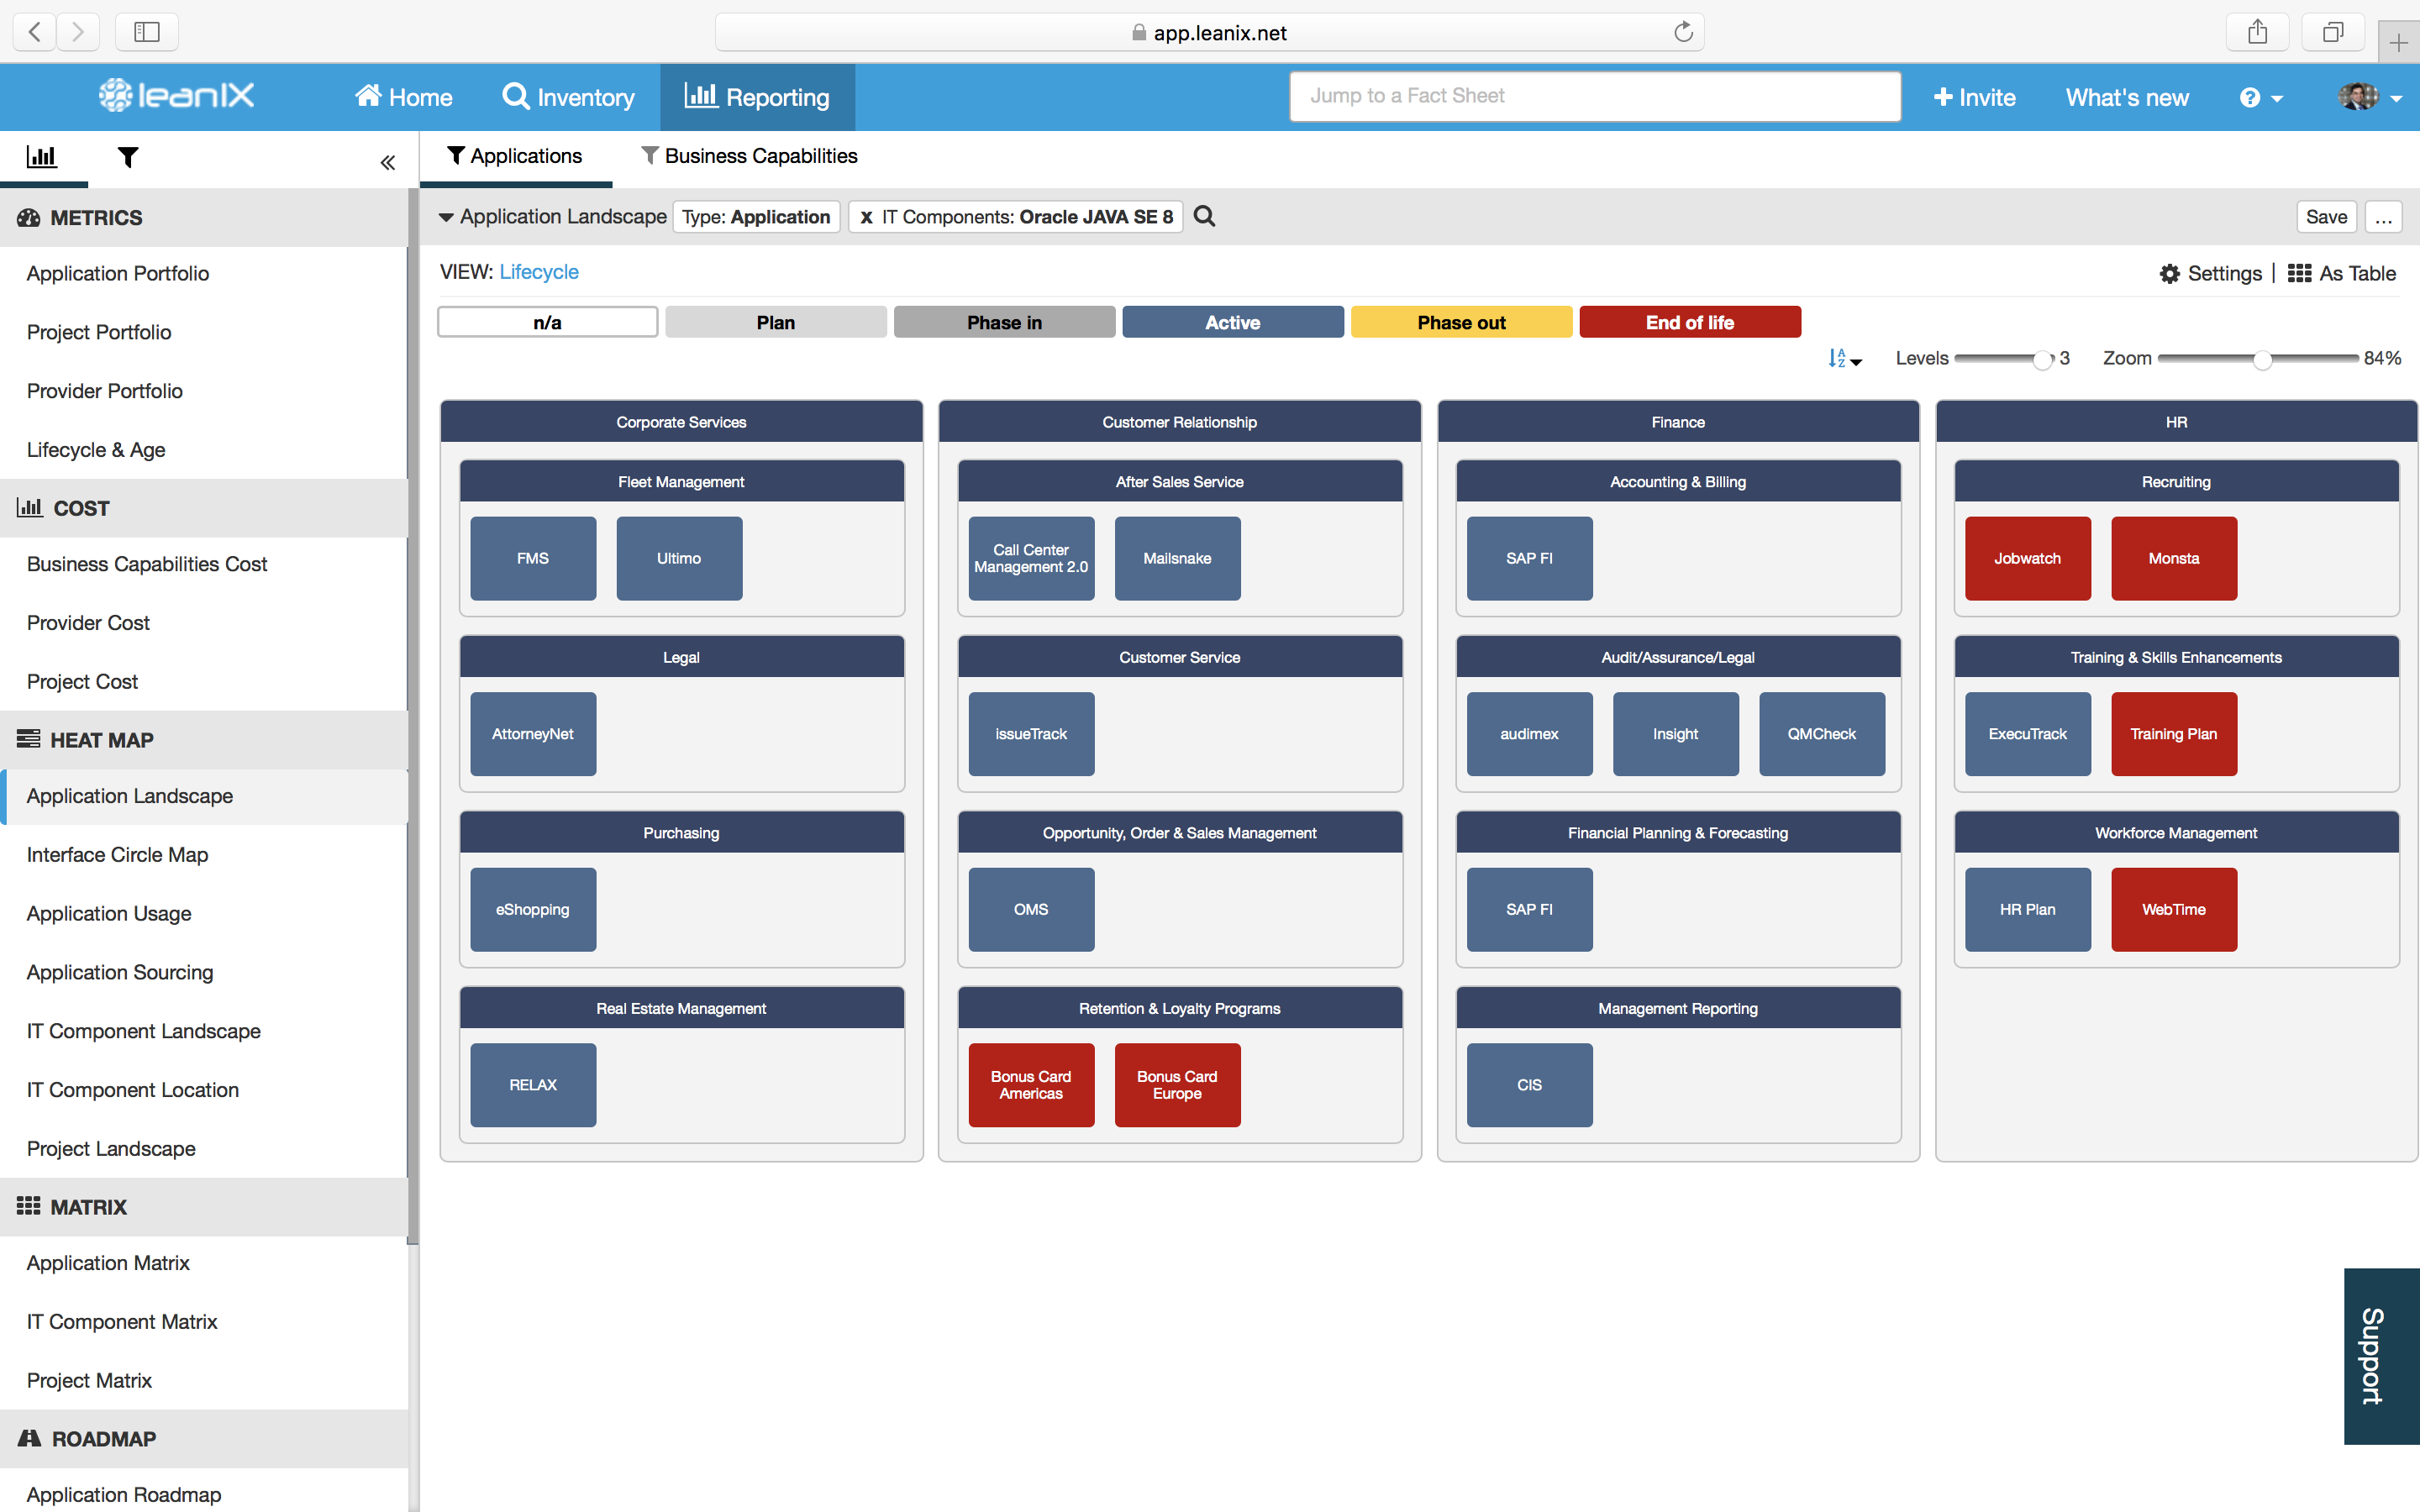Select the Applications filter tab

(x=515, y=156)
